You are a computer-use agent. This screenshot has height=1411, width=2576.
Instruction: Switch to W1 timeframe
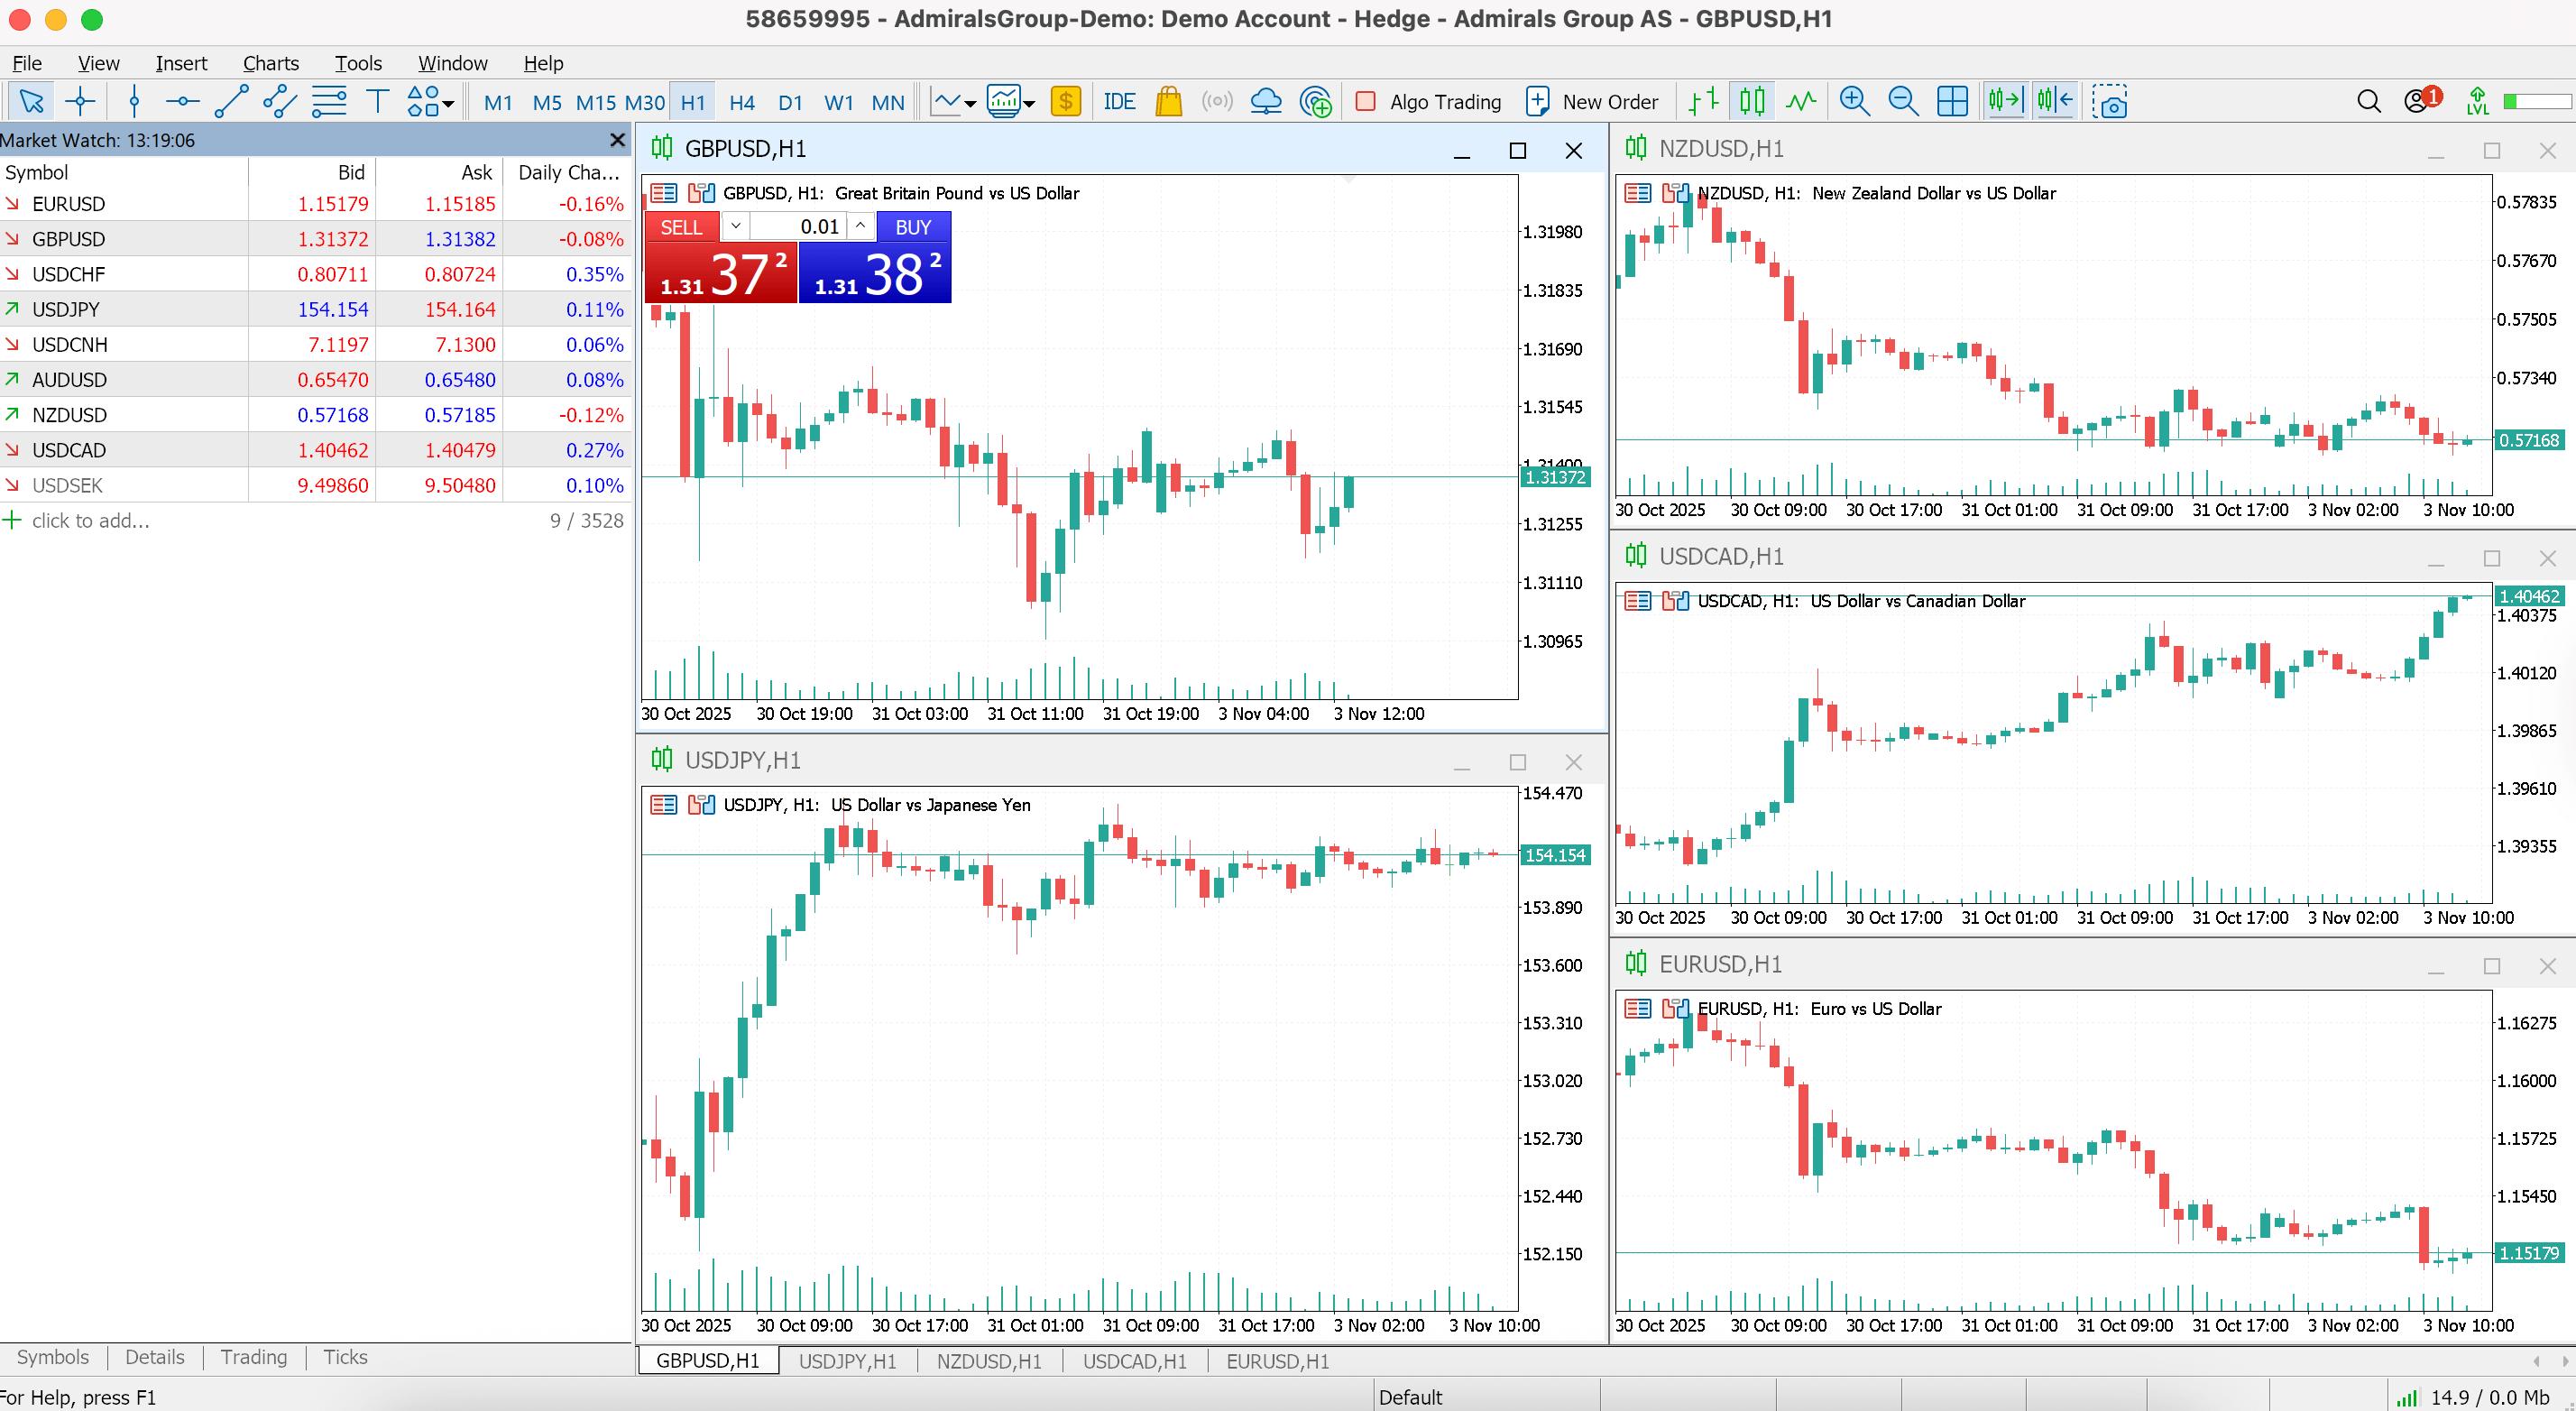pyautogui.click(x=839, y=102)
